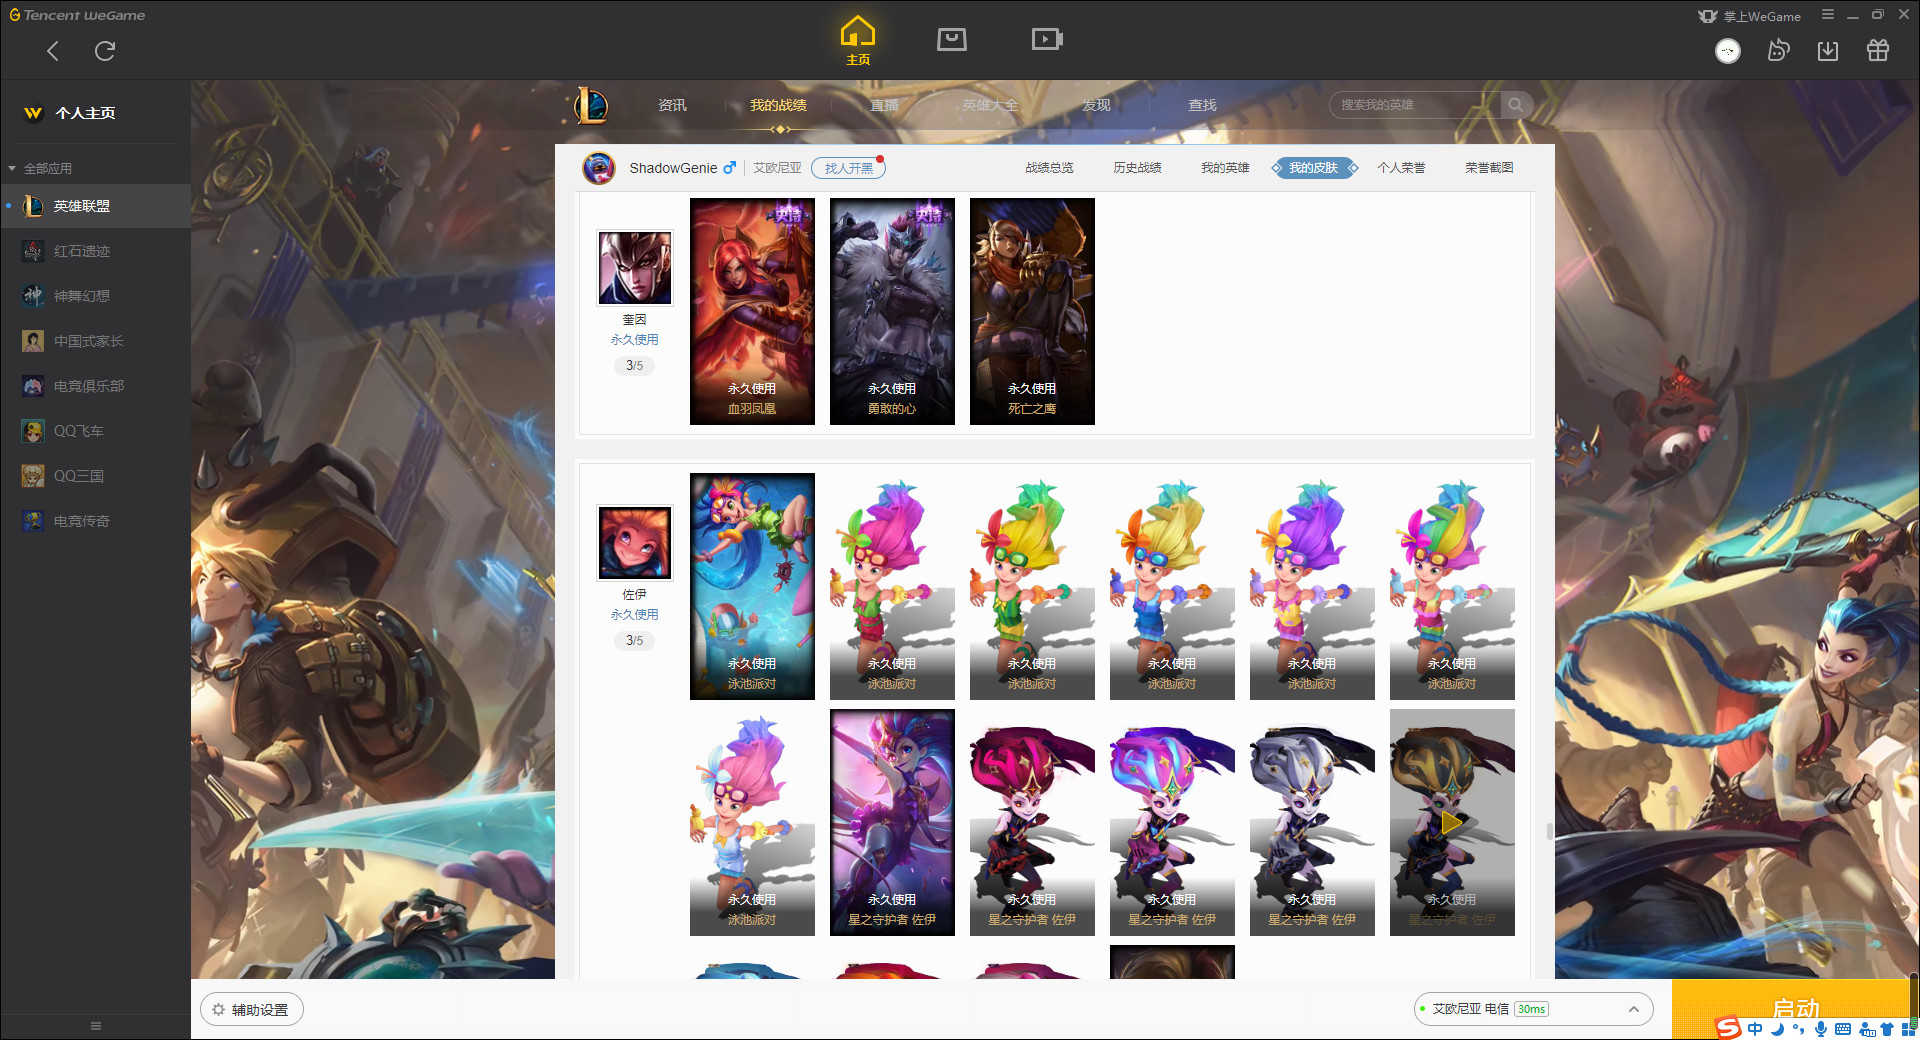Go to the 主页 home icon
The width and height of the screenshot is (1920, 1040).
(857, 41)
